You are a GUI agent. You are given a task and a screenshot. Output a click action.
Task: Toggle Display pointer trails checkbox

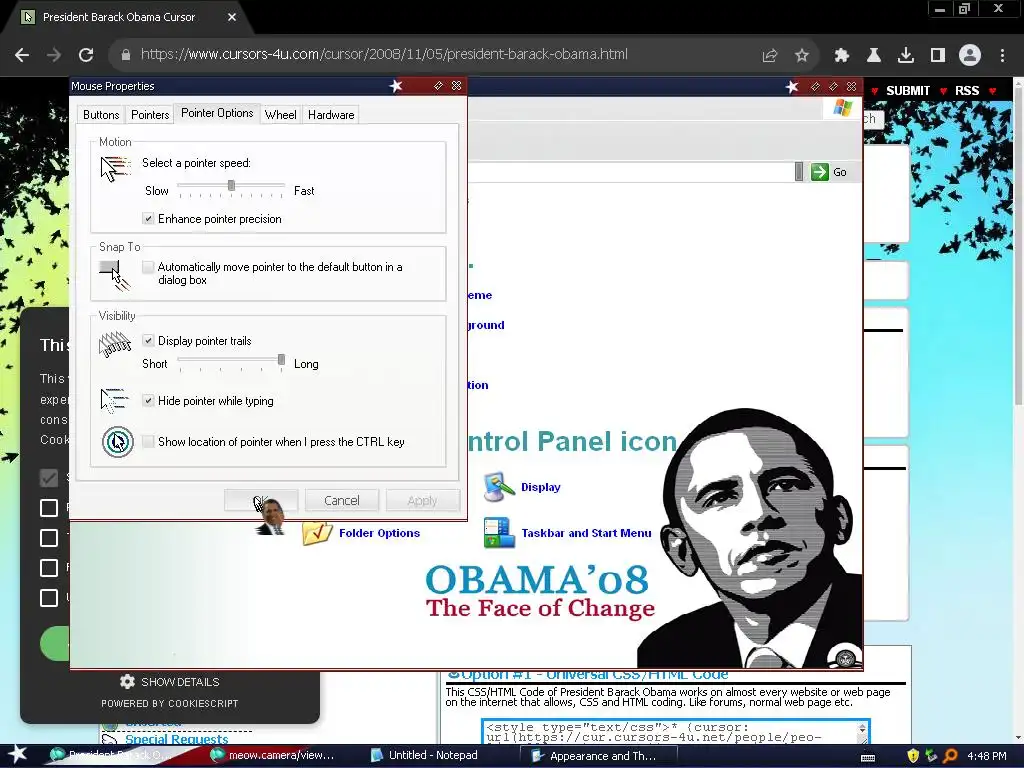[148, 340]
